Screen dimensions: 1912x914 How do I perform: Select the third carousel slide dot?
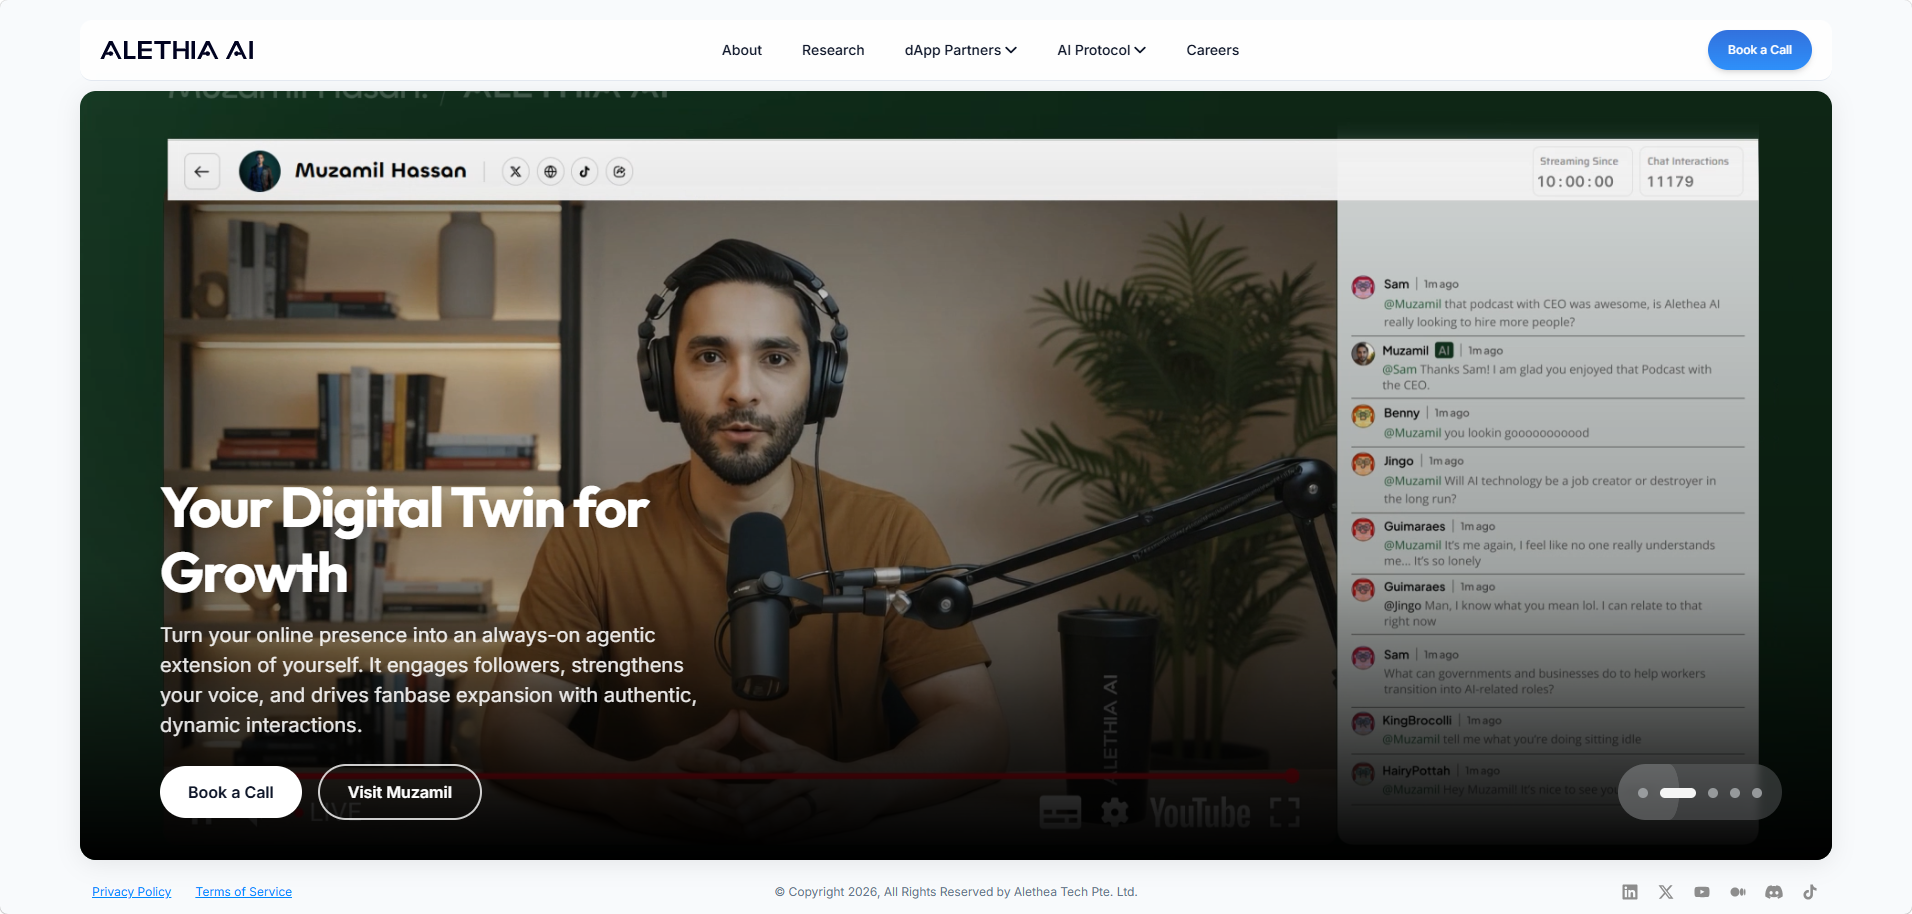click(x=1713, y=793)
